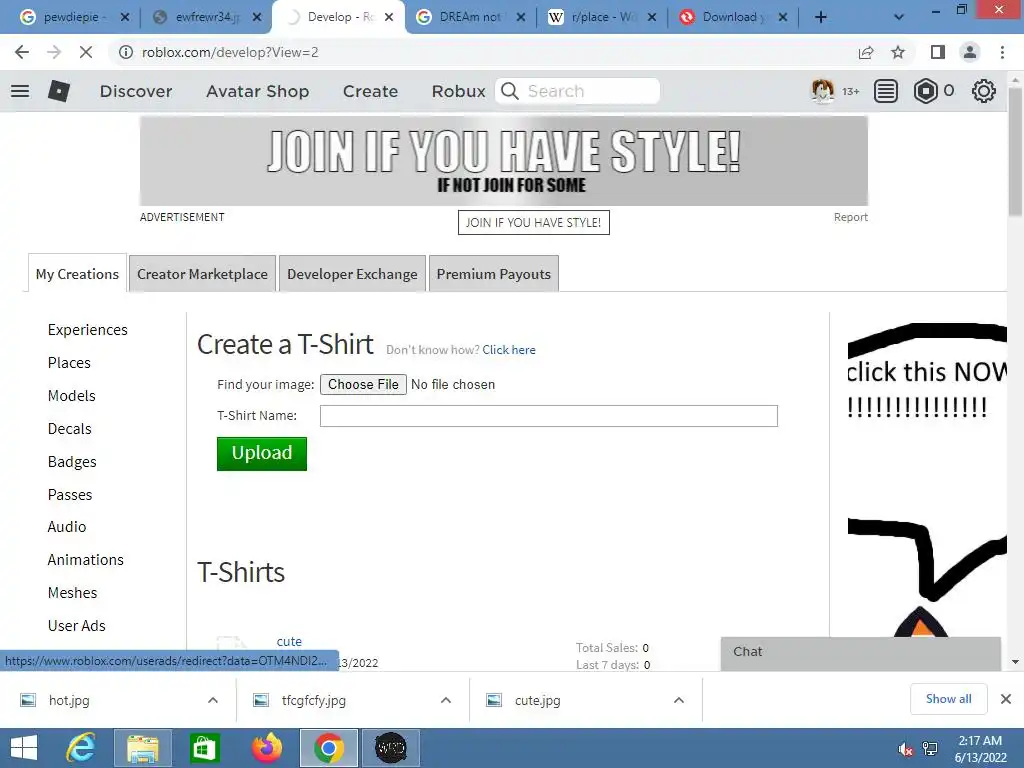Click the 'Click here' help link
Screen dimensions: 1024x768
point(509,349)
